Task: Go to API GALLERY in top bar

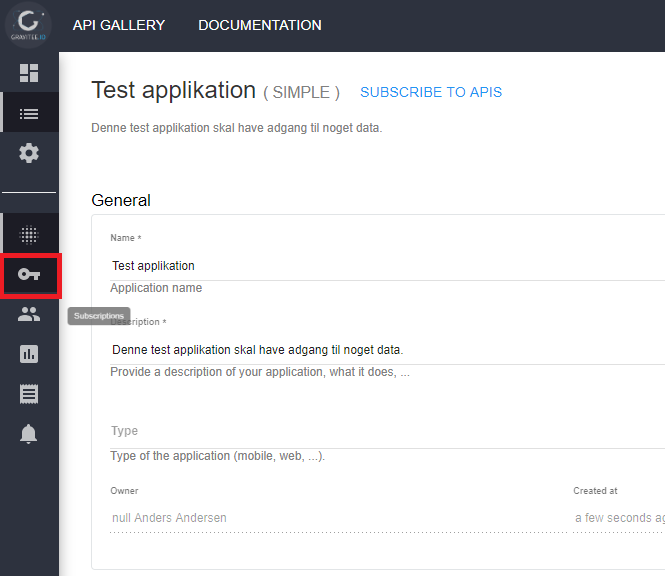Action: click(x=119, y=25)
